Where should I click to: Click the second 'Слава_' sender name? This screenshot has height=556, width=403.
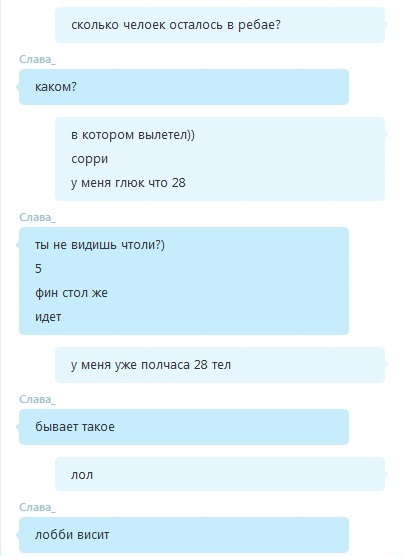[x=37, y=217]
